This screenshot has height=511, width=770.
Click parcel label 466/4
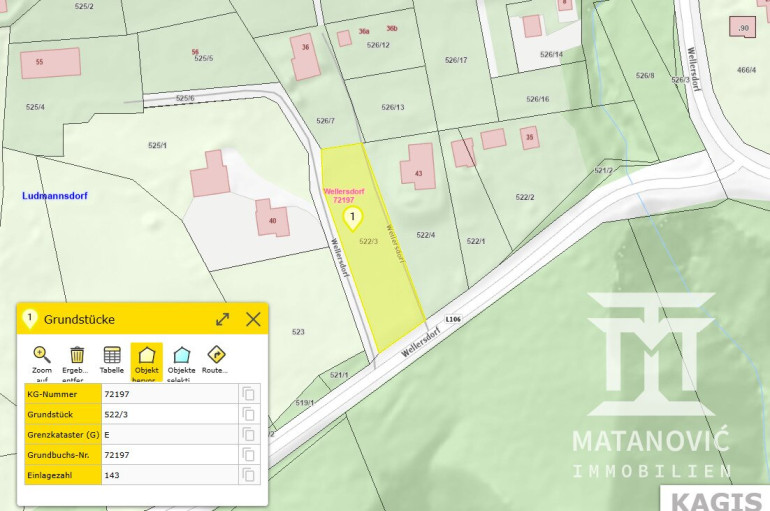746,70
